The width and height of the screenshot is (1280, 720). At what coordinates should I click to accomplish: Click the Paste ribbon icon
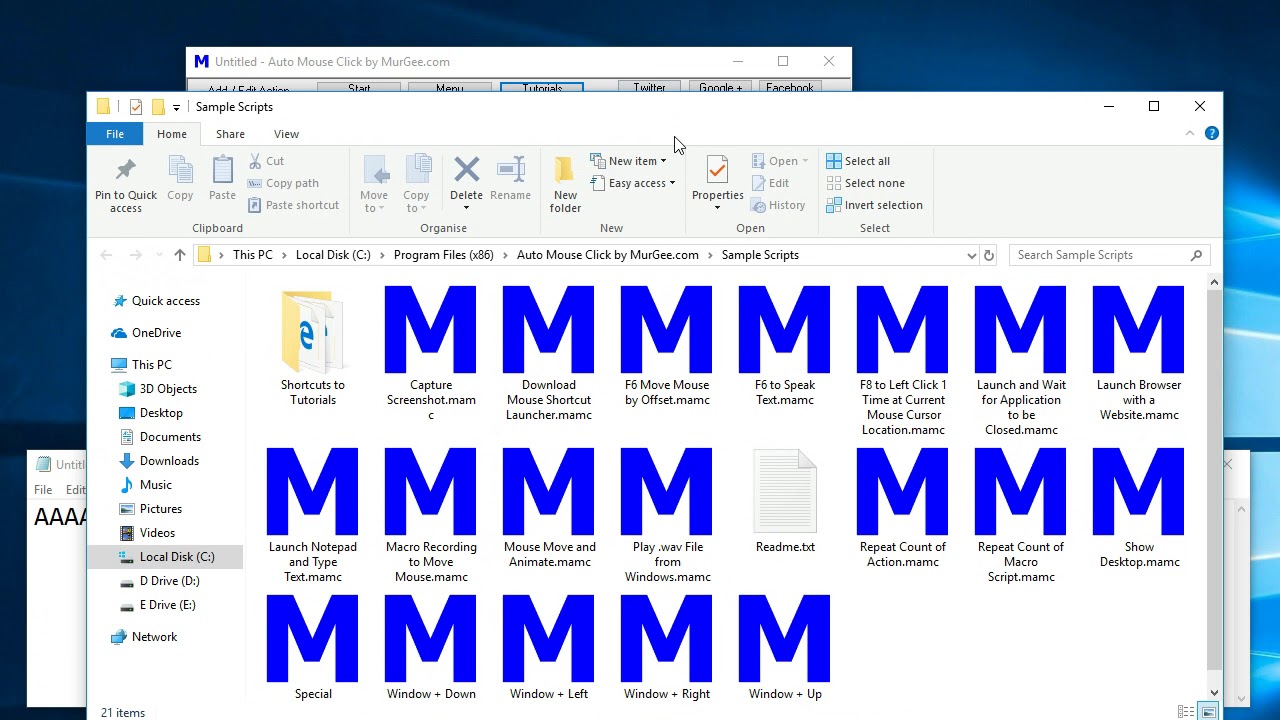[222, 170]
